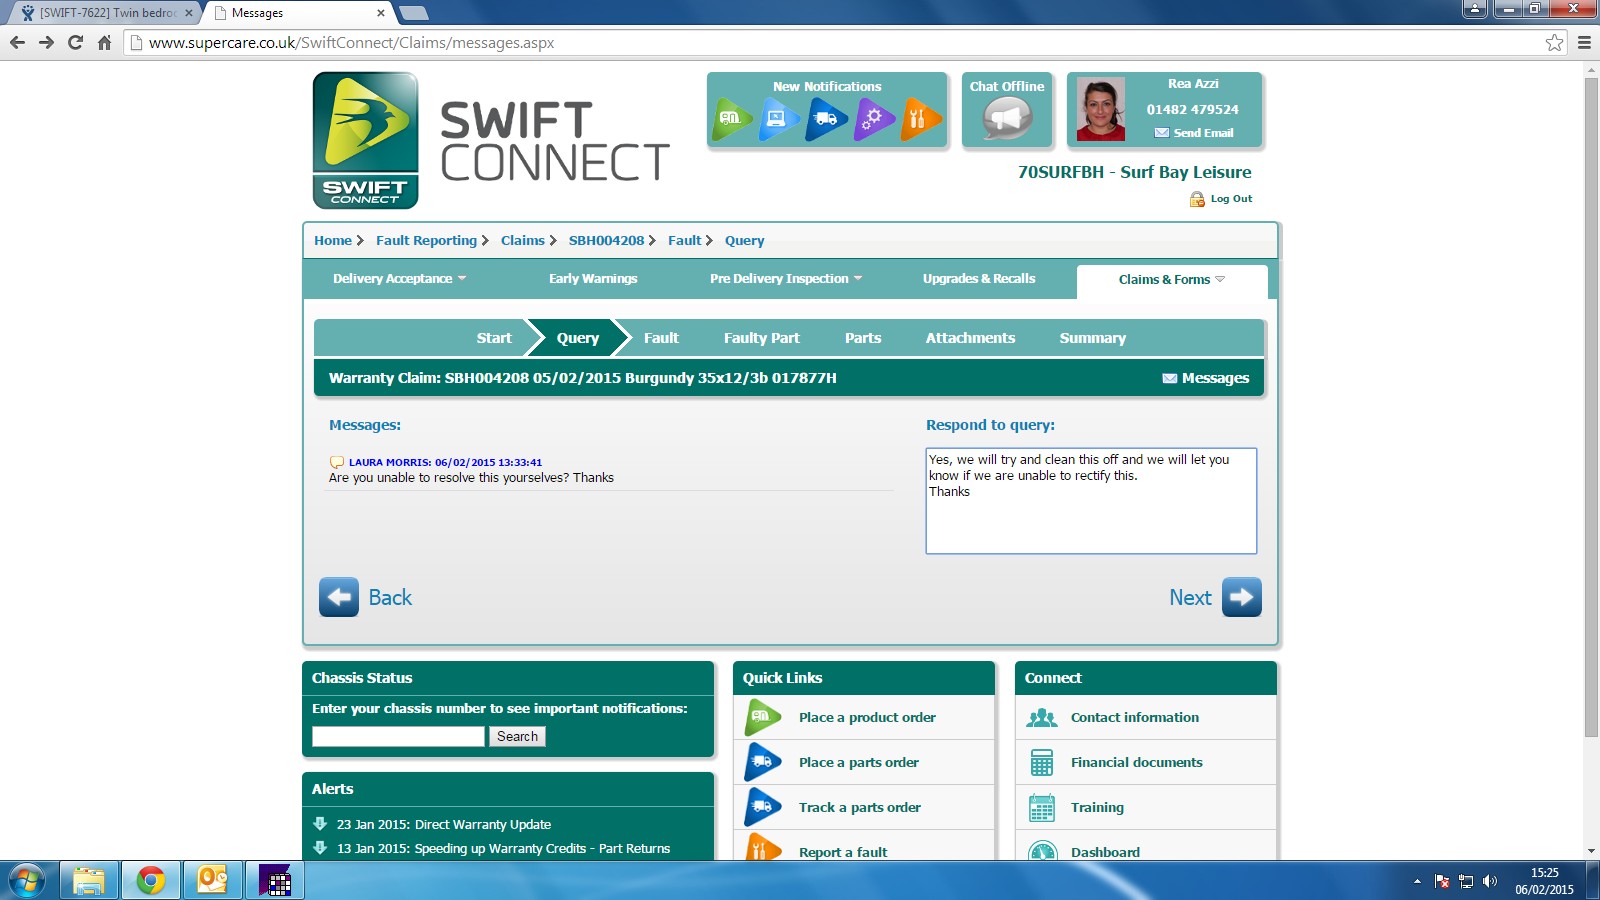Image resolution: width=1600 pixels, height=900 pixels.
Task: Click the speech bubble icon beside Laura Morris
Action: point(337,462)
